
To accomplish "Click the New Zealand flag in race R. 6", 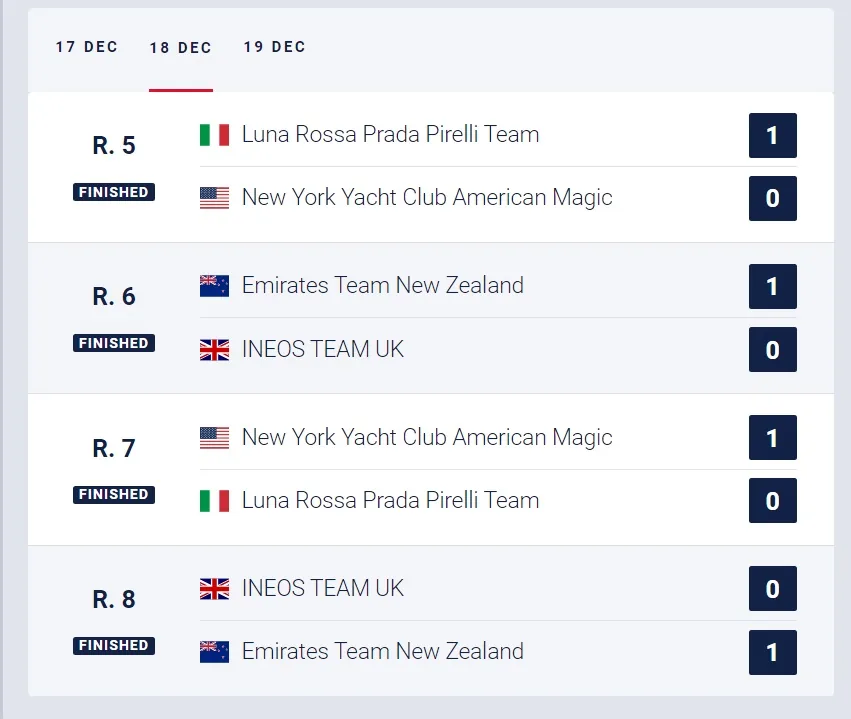I will (x=214, y=286).
